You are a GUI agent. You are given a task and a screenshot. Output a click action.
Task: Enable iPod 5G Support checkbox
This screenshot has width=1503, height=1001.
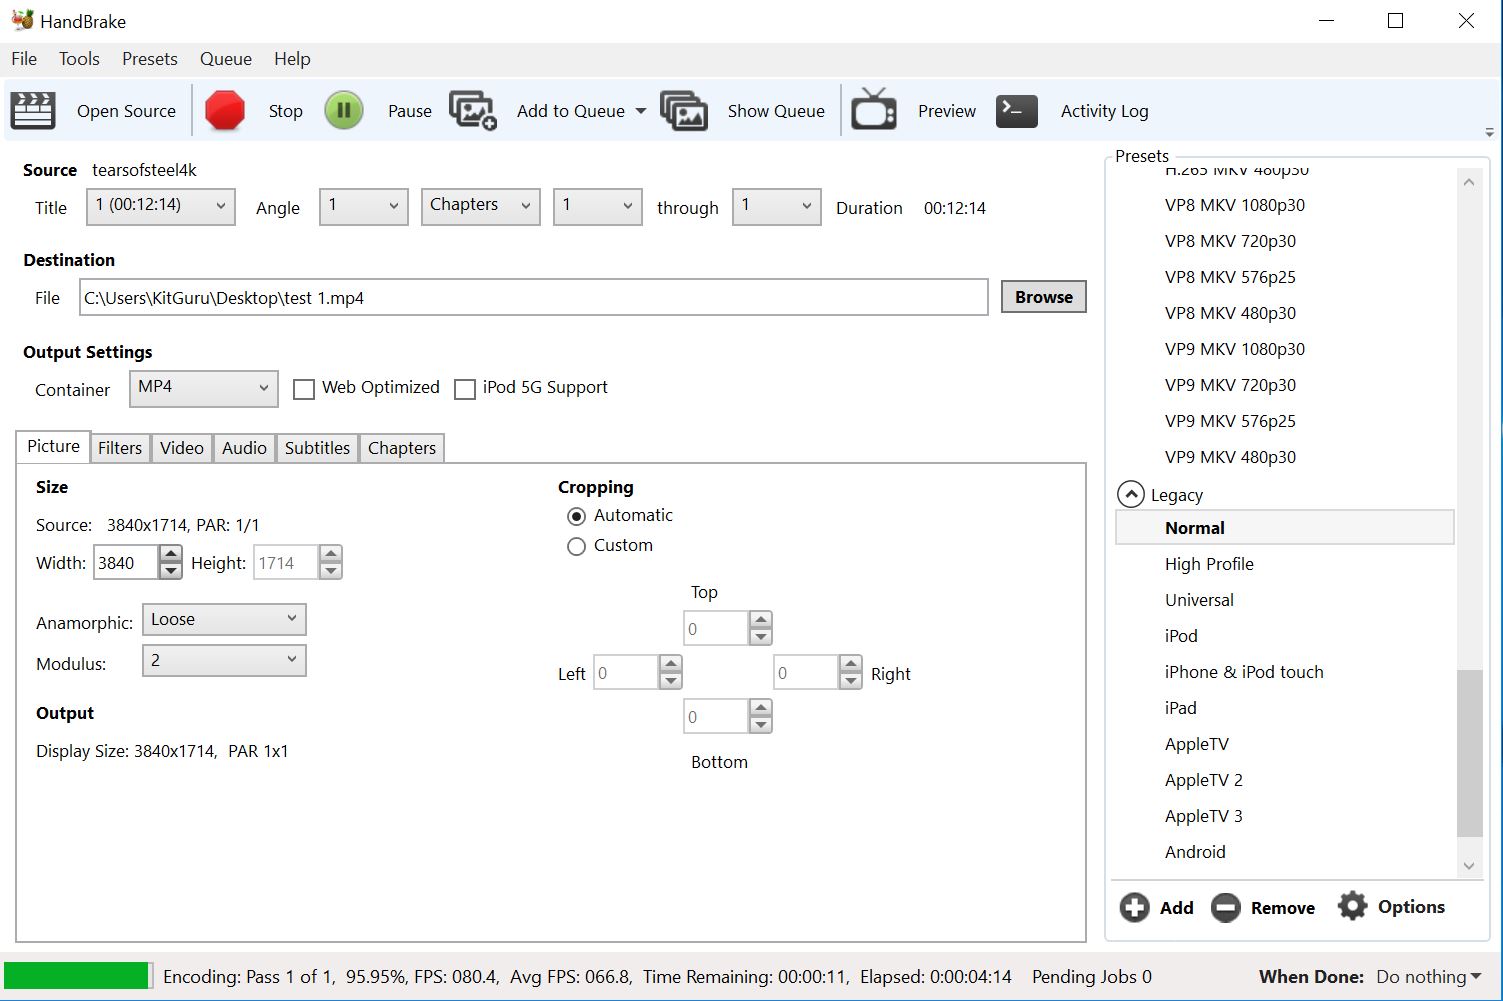pyautogui.click(x=465, y=389)
